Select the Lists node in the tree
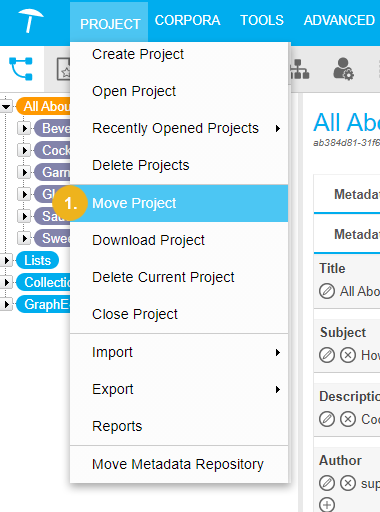This screenshot has width=380, height=512. (x=37, y=260)
